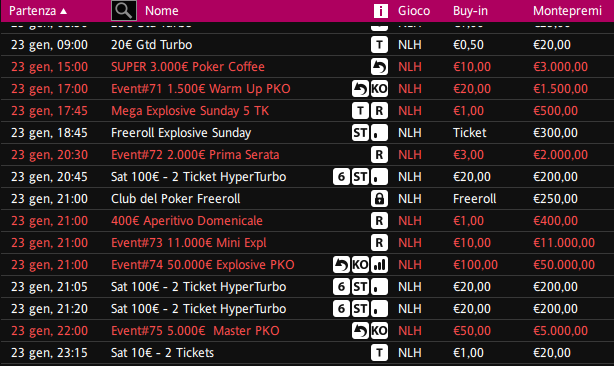Click Rebuy icon on Event#72 Prima Serata

point(379,155)
